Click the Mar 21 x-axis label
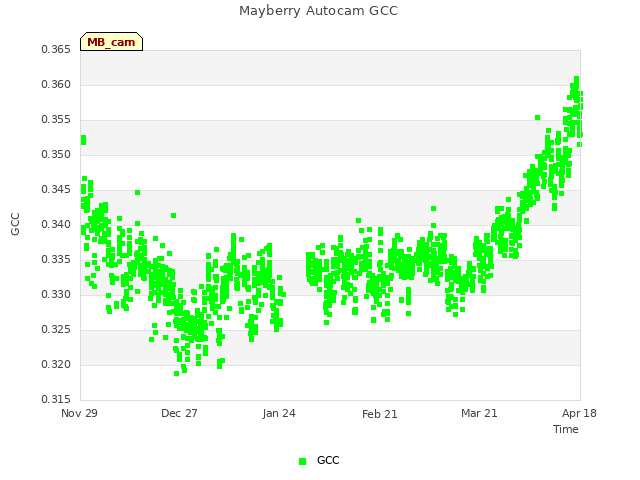640x480 pixels. click(479, 413)
